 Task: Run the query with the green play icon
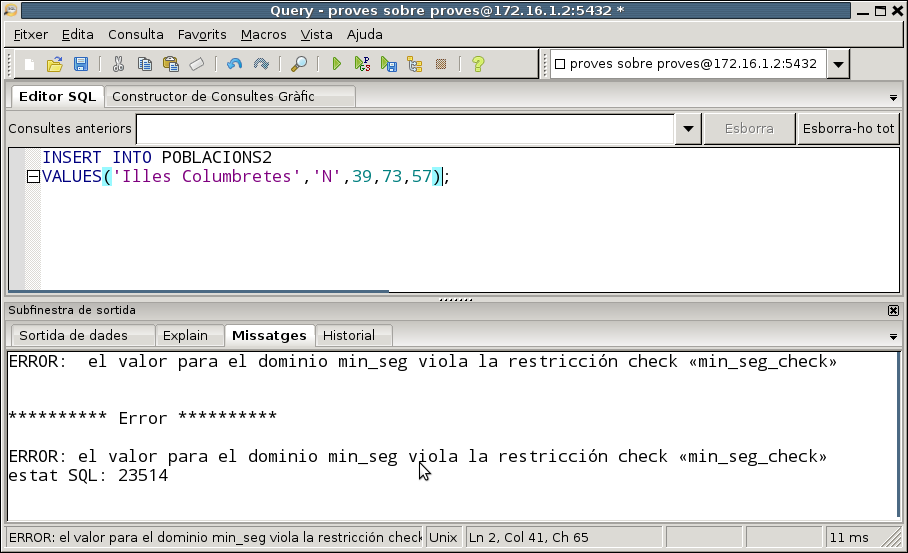tap(337, 64)
